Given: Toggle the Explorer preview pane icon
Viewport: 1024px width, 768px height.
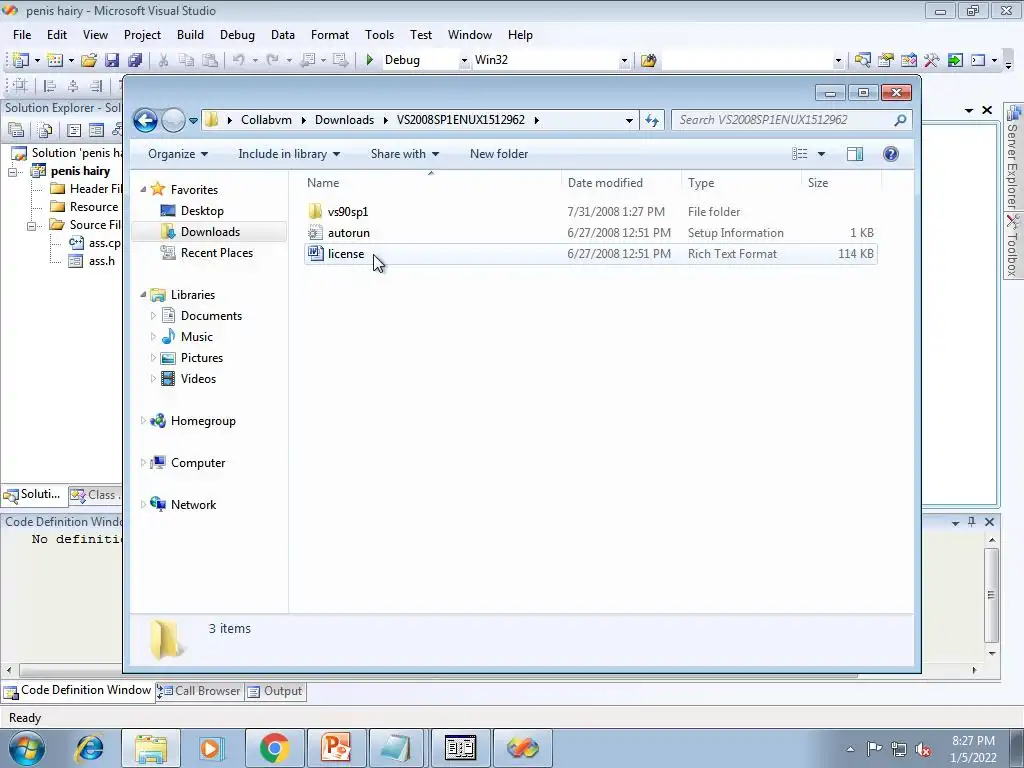Looking at the screenshot, I should 855,154.
